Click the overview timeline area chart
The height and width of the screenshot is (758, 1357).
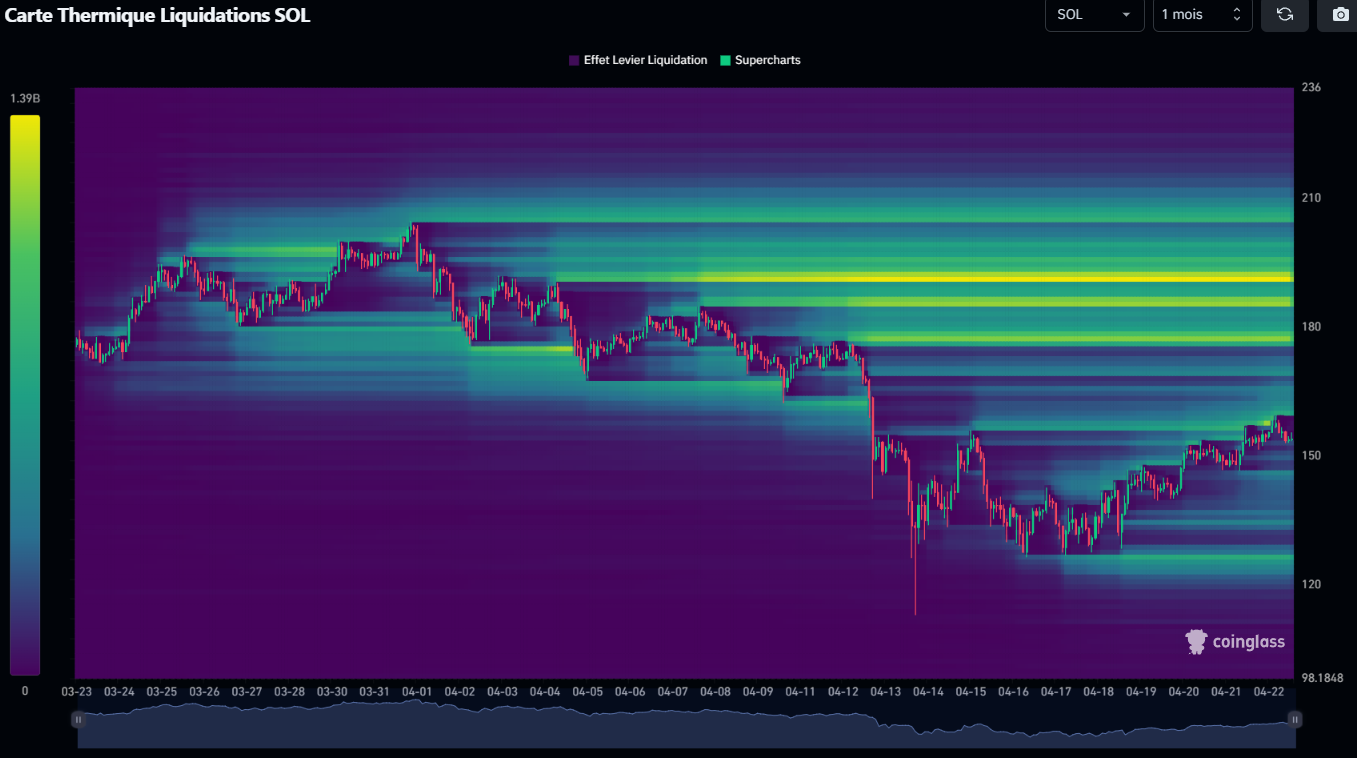686,724
